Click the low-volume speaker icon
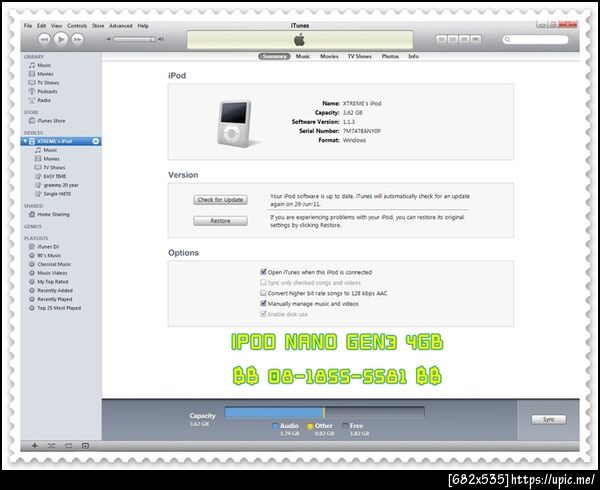Image resolution: width=600 pixels, height=490 pixels. click(x=109, y=39)
